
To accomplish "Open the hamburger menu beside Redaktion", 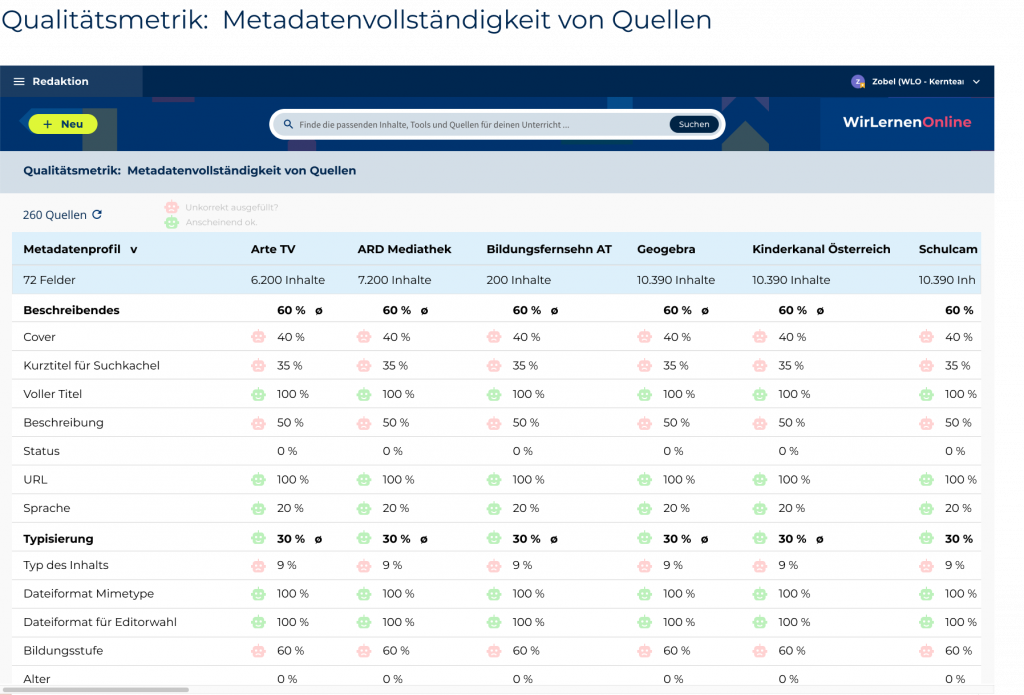I will (19, 82).
